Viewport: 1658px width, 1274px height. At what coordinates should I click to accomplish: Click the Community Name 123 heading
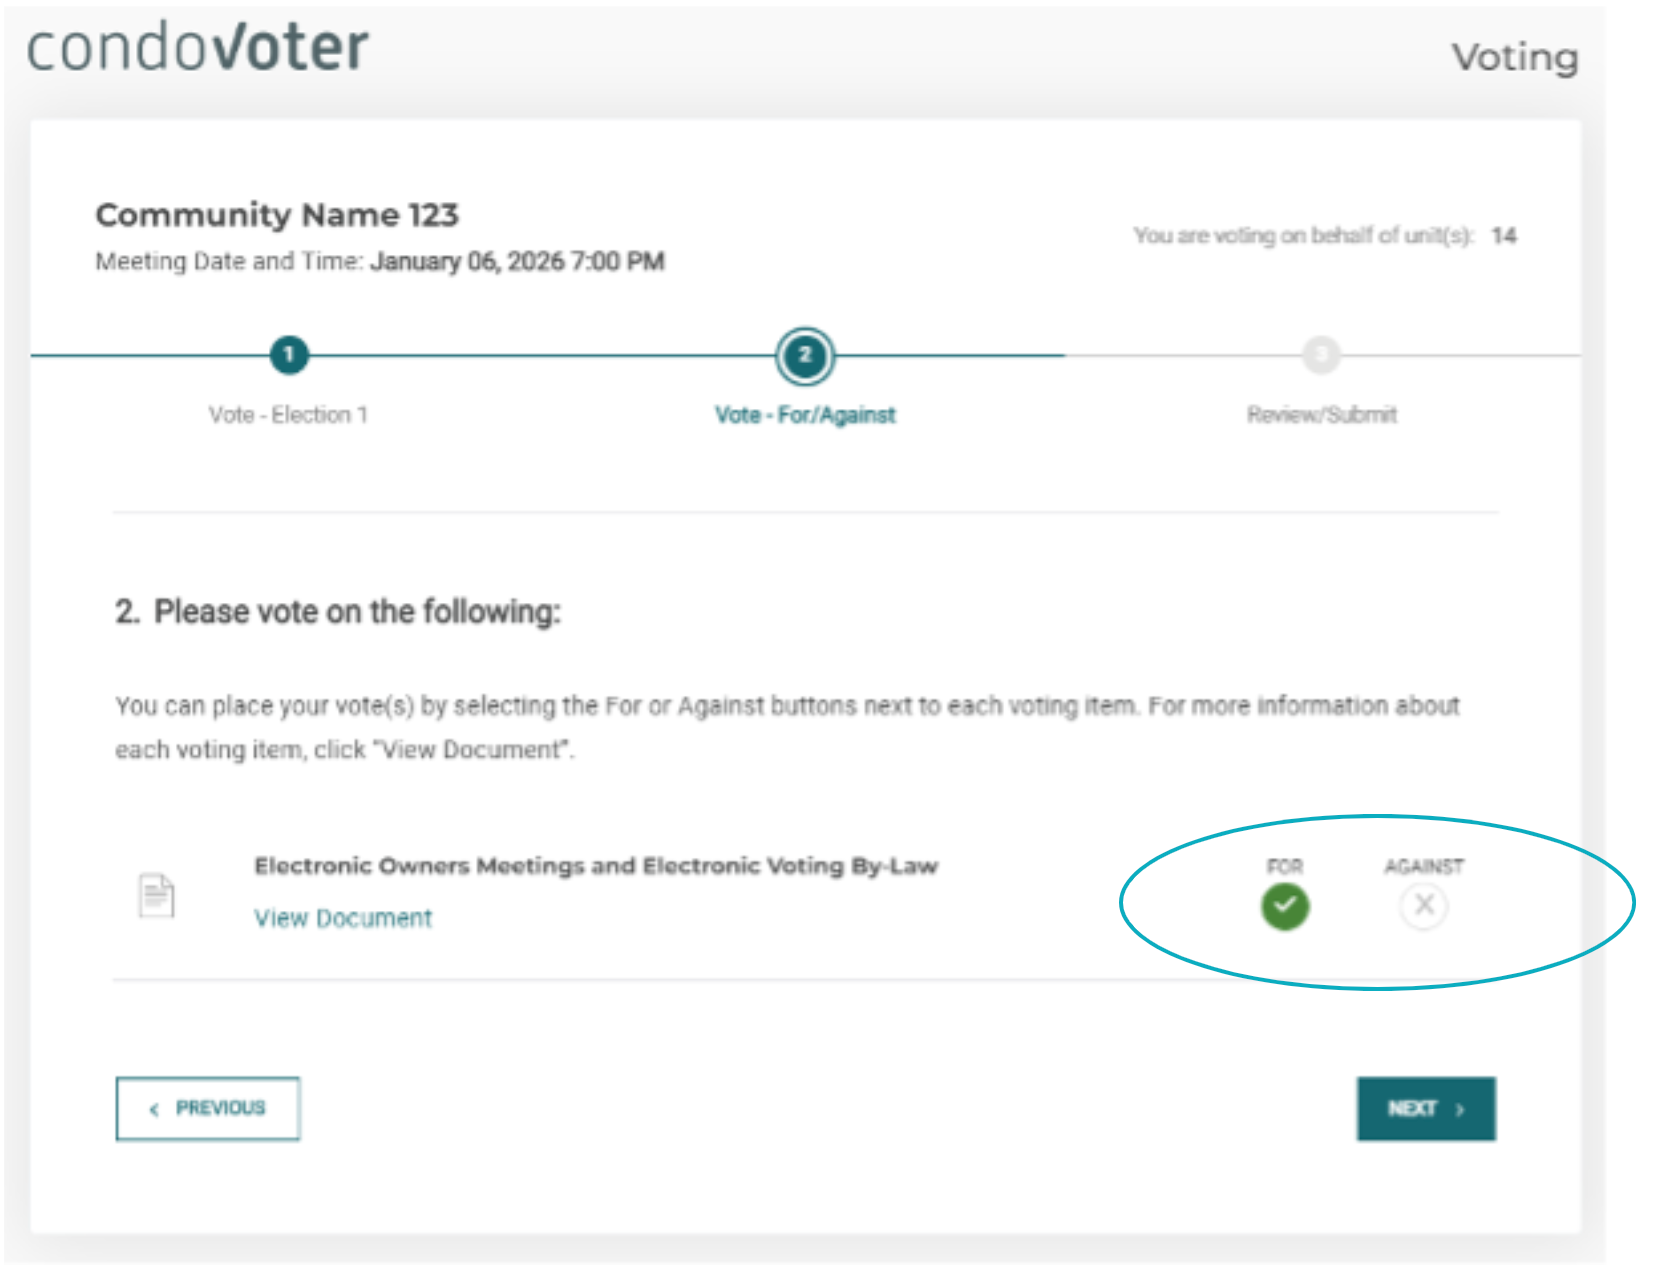(277, 215)
